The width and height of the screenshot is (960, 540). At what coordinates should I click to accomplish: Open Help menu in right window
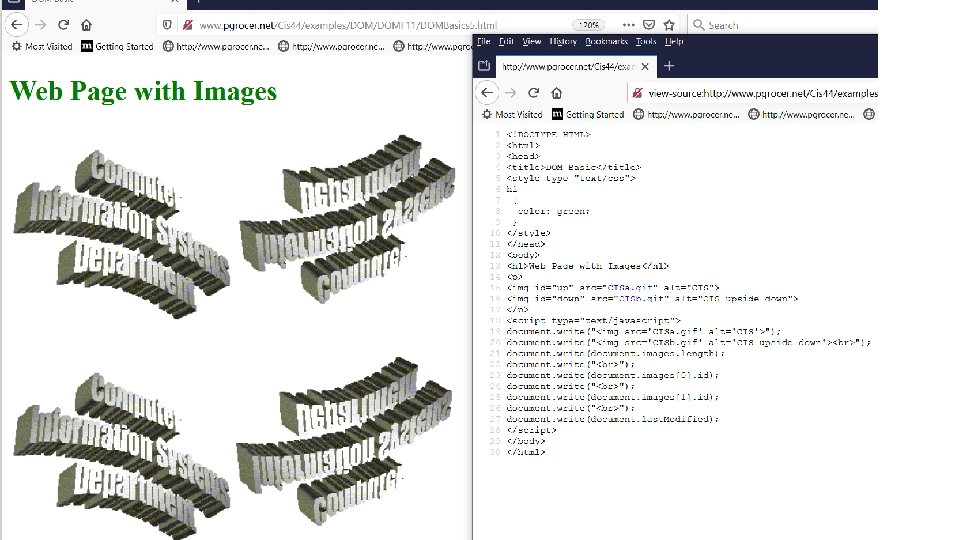[x=674, y=42]
